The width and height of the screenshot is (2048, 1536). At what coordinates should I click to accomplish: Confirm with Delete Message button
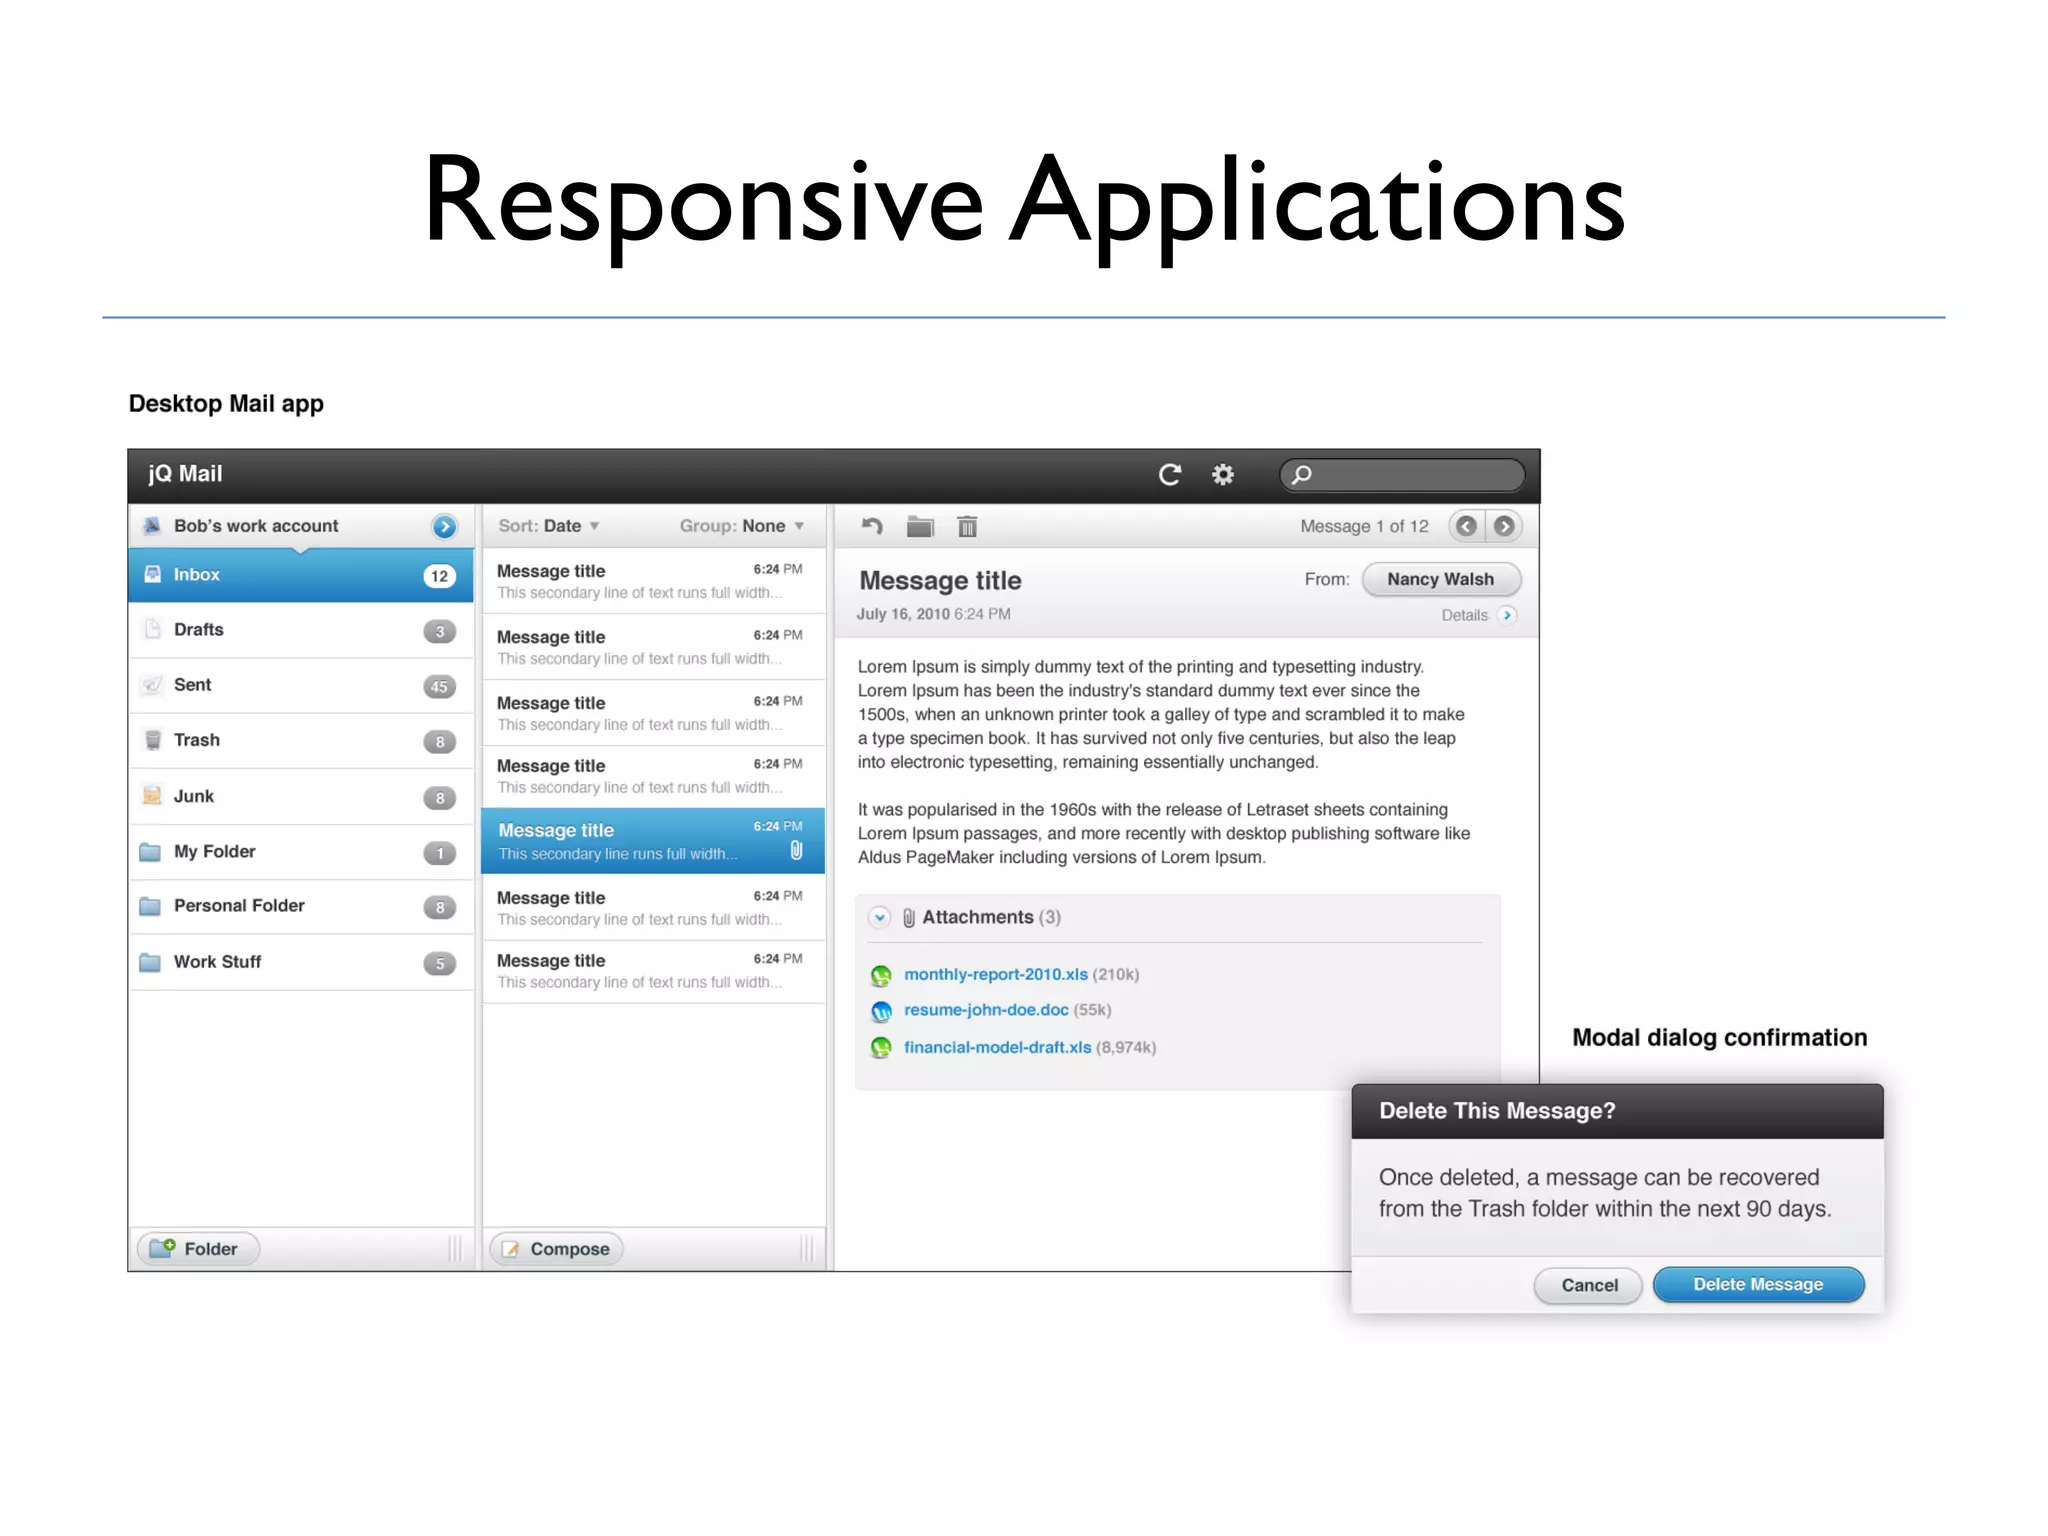(x=1758, y=1285)
